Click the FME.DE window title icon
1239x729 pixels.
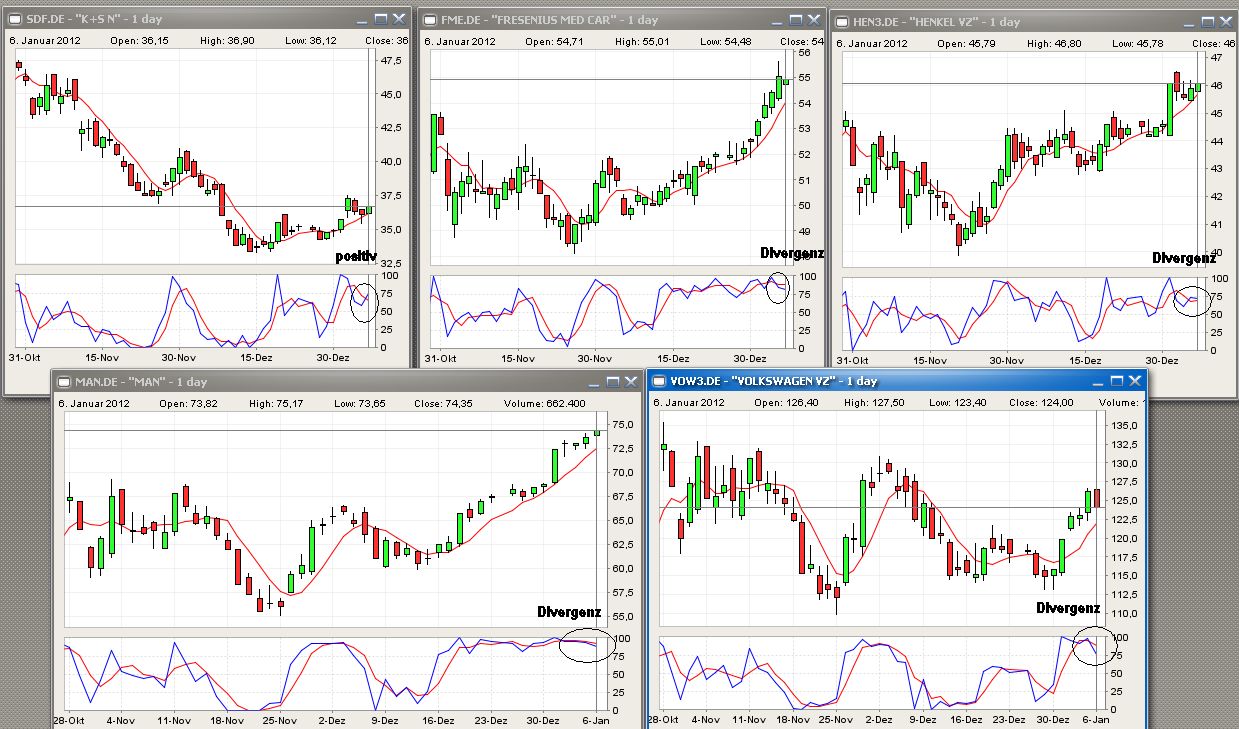pyautogui.click(x=430, y=19)
